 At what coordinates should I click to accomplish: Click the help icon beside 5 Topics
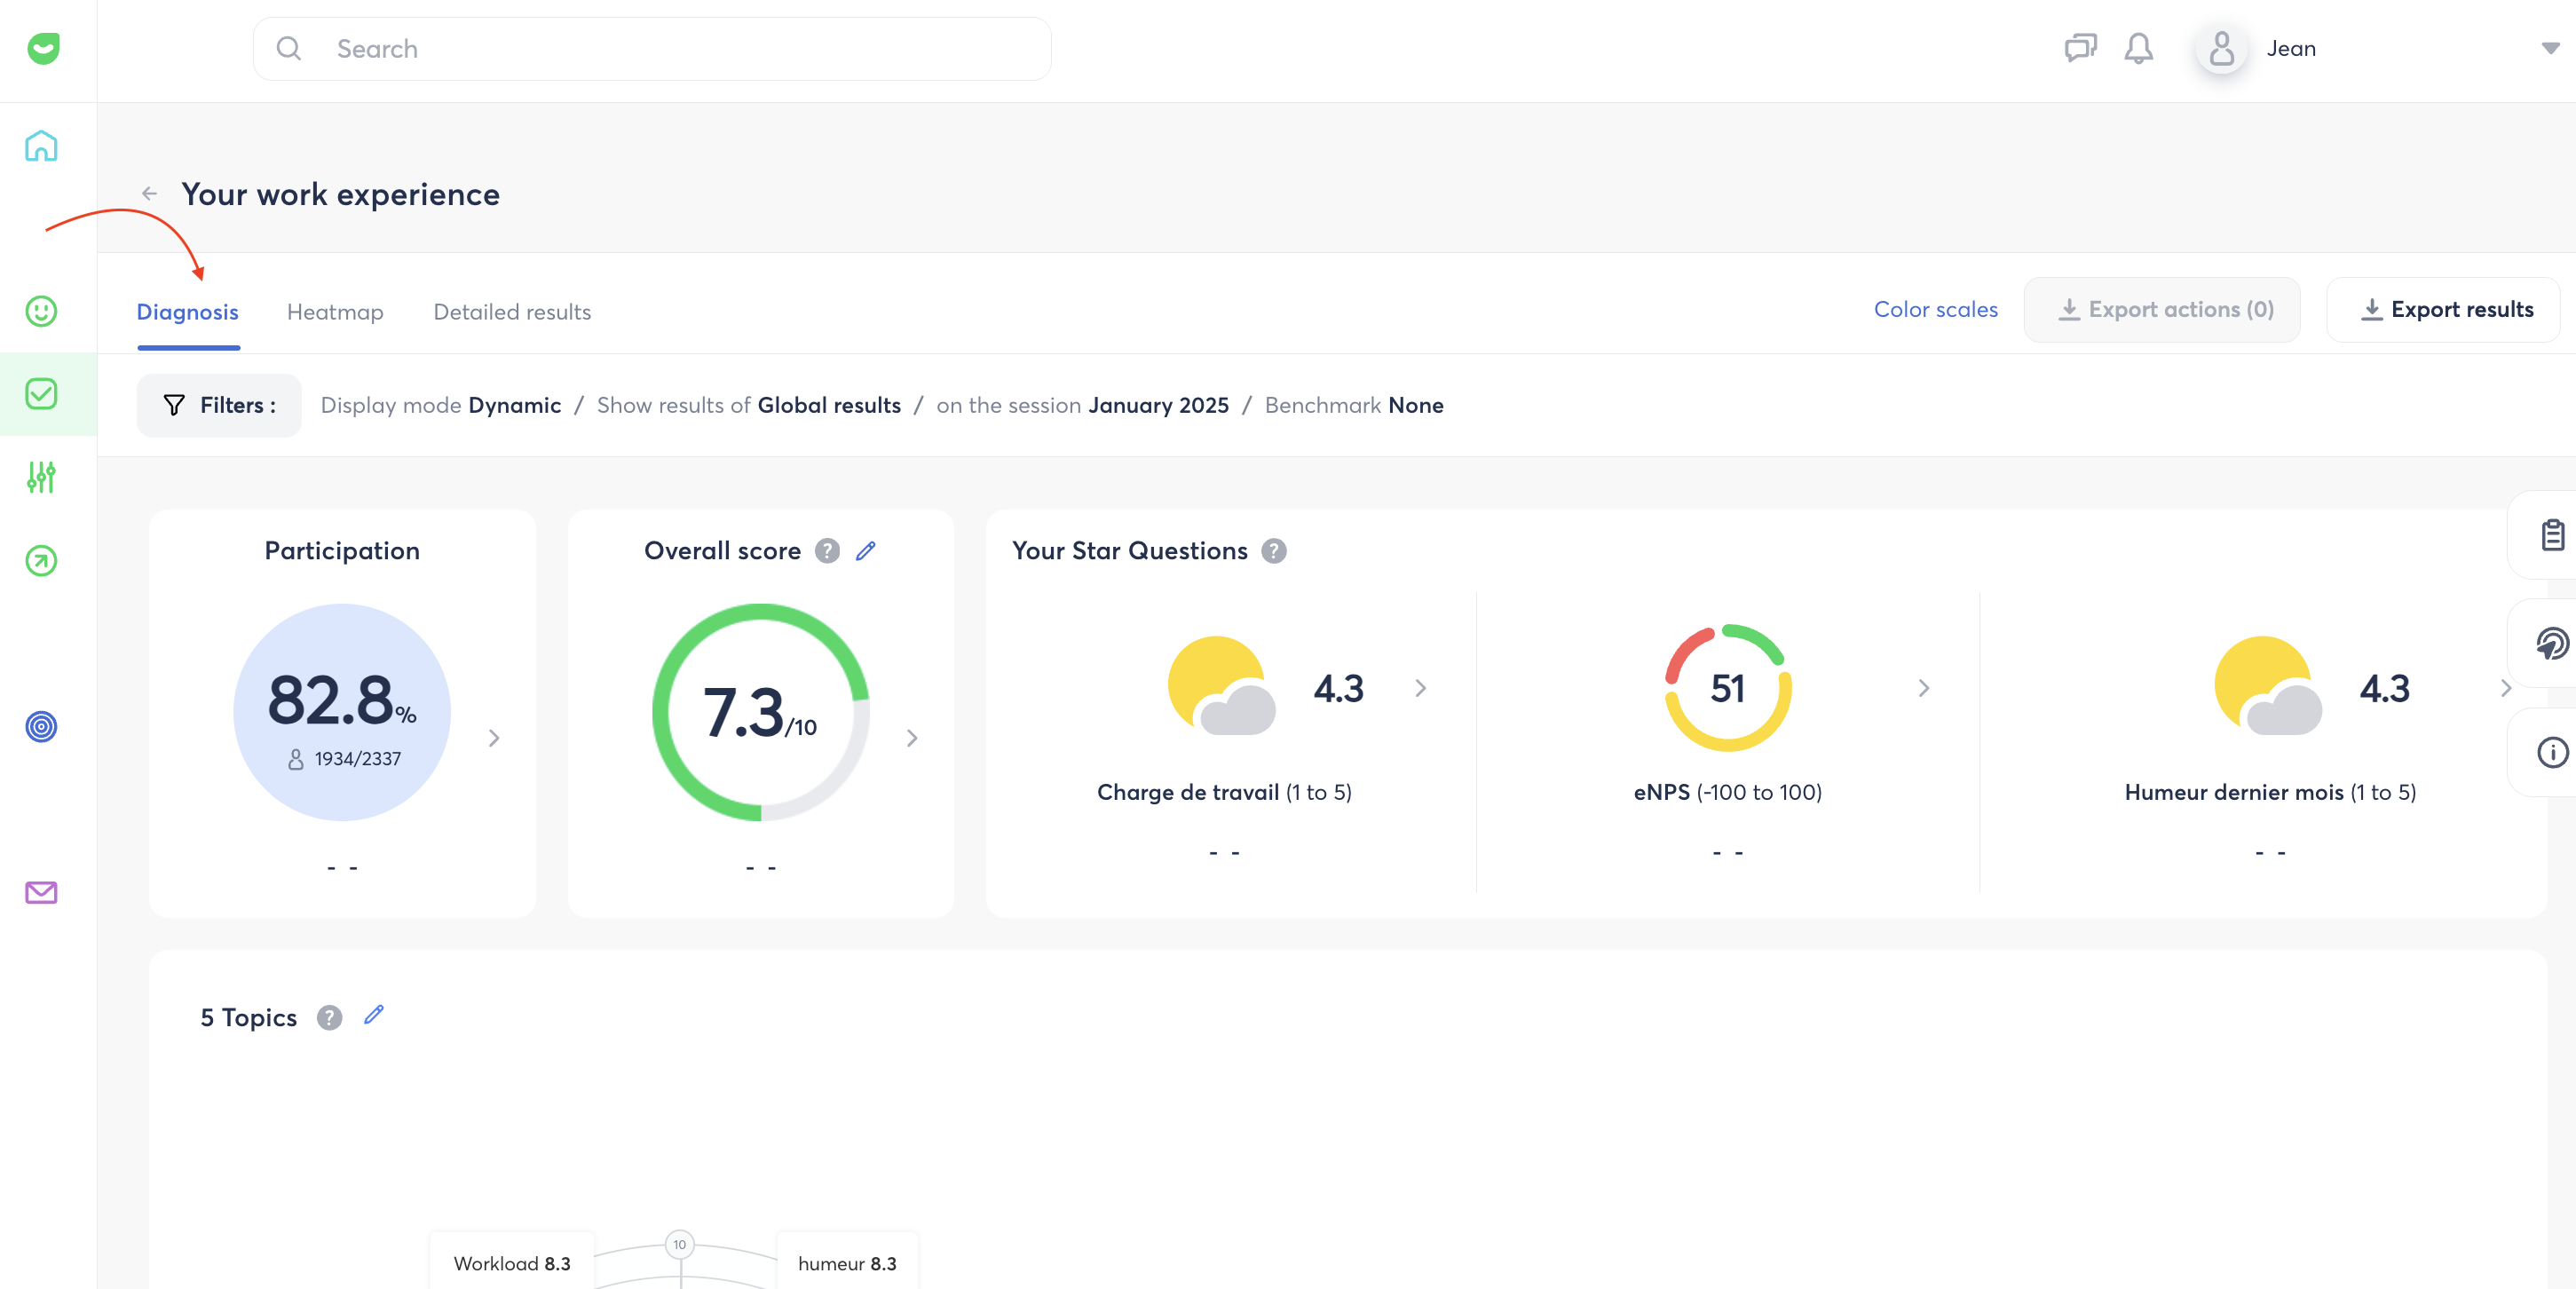click(x=329, y=1018)
